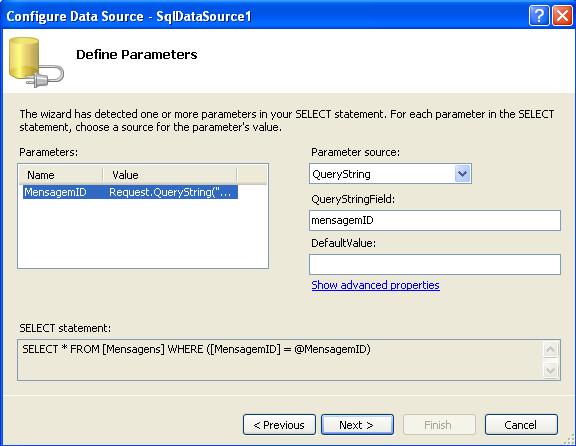The image size is (576, 446).
Task: Cancel the data source wizard
Action: click(521, 425)
